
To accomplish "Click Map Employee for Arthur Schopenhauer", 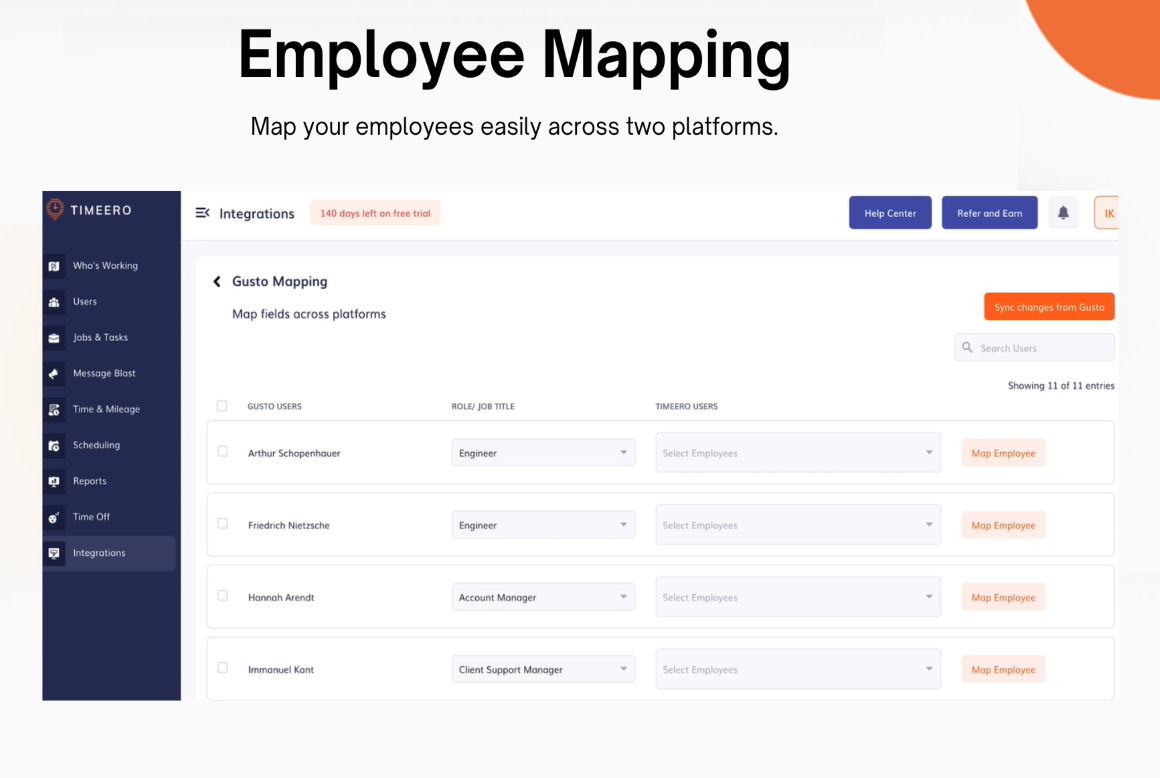I will pos(1003,453).
